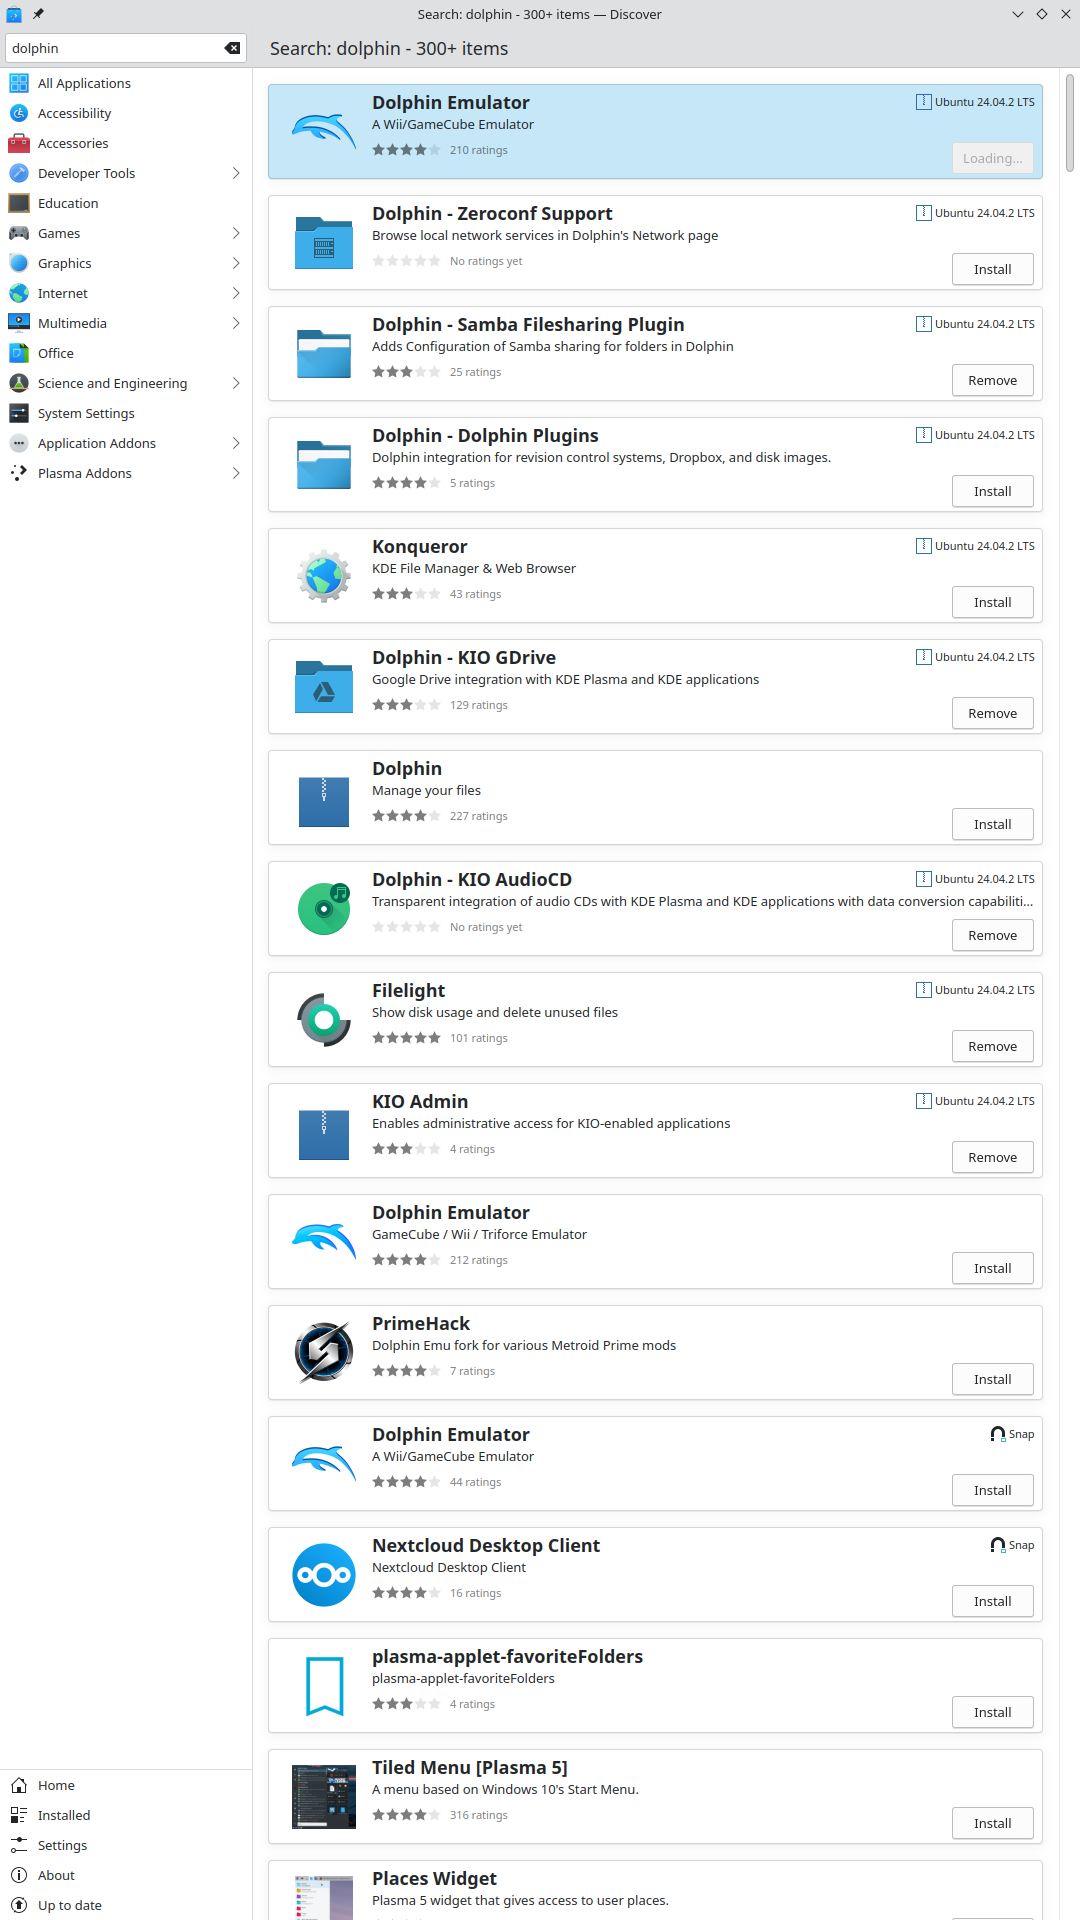Viewport: 1080px width, 1920px height.
Task: Expand the Application Addons chevron
Action: [x=236, y=443]
